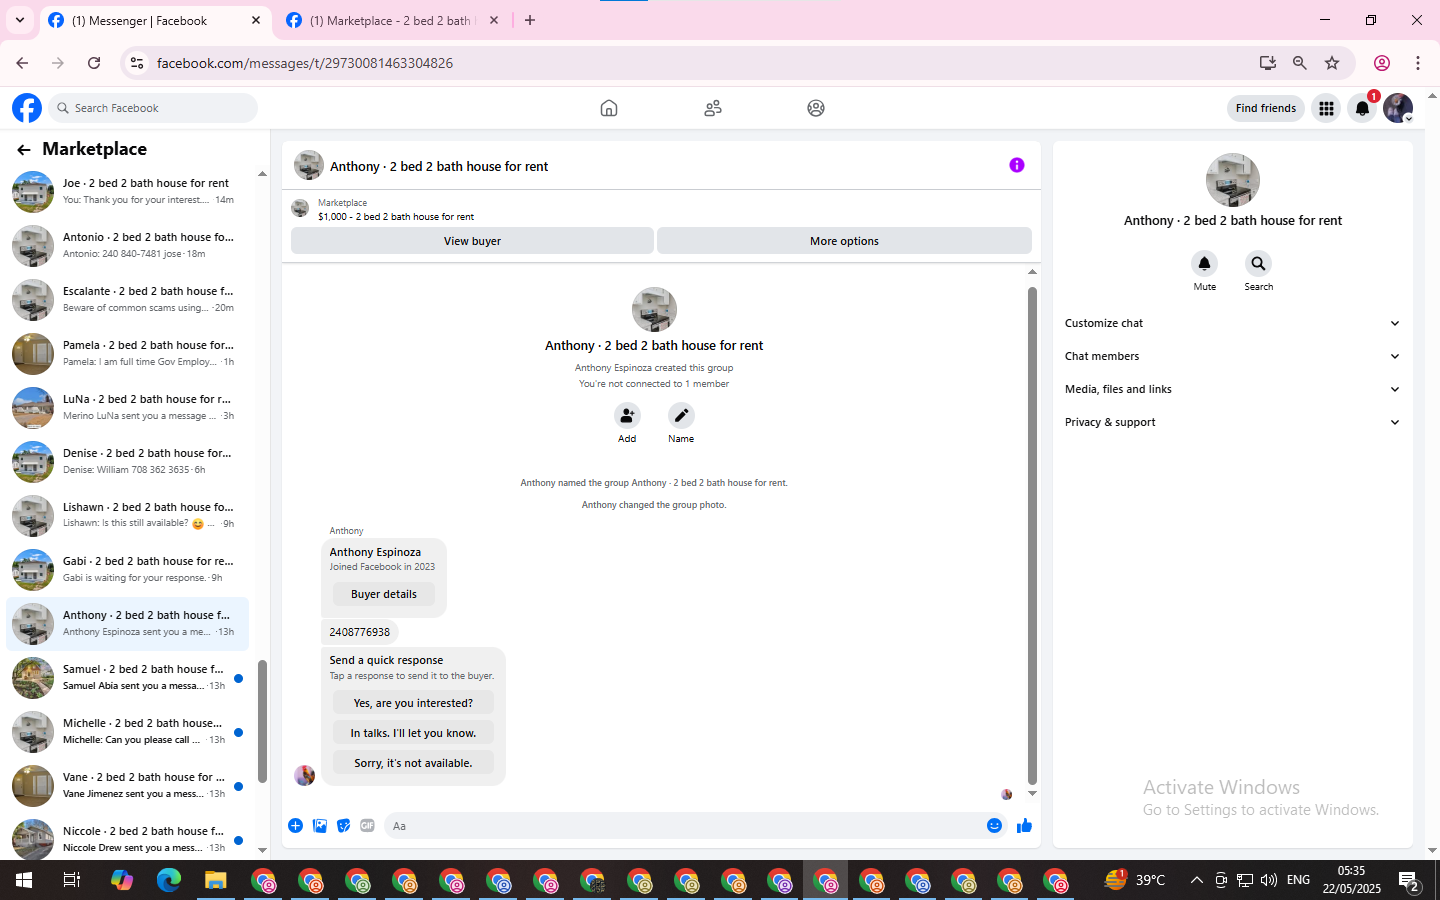Go back using the Marketplace back arrow
The height and width of the screenshot is (900, 1440).
tap(24, 150)
